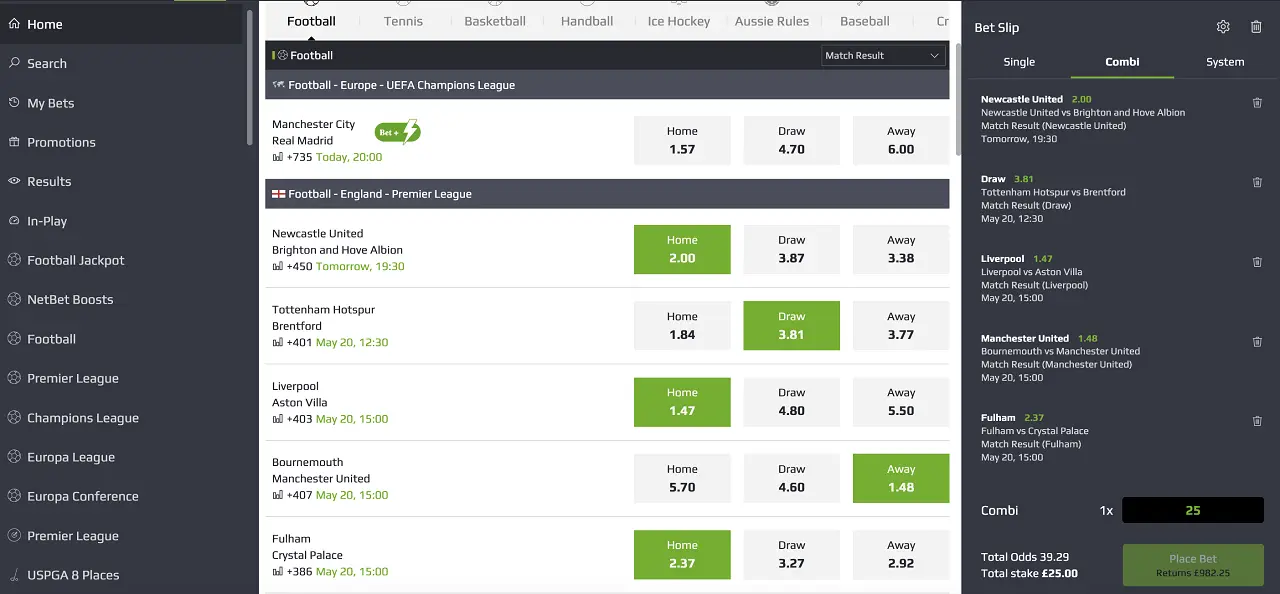Deselect Newcastle United Home 2.00 selection
The width and height of the screenshot is (1280, 594).
[682, 249]
